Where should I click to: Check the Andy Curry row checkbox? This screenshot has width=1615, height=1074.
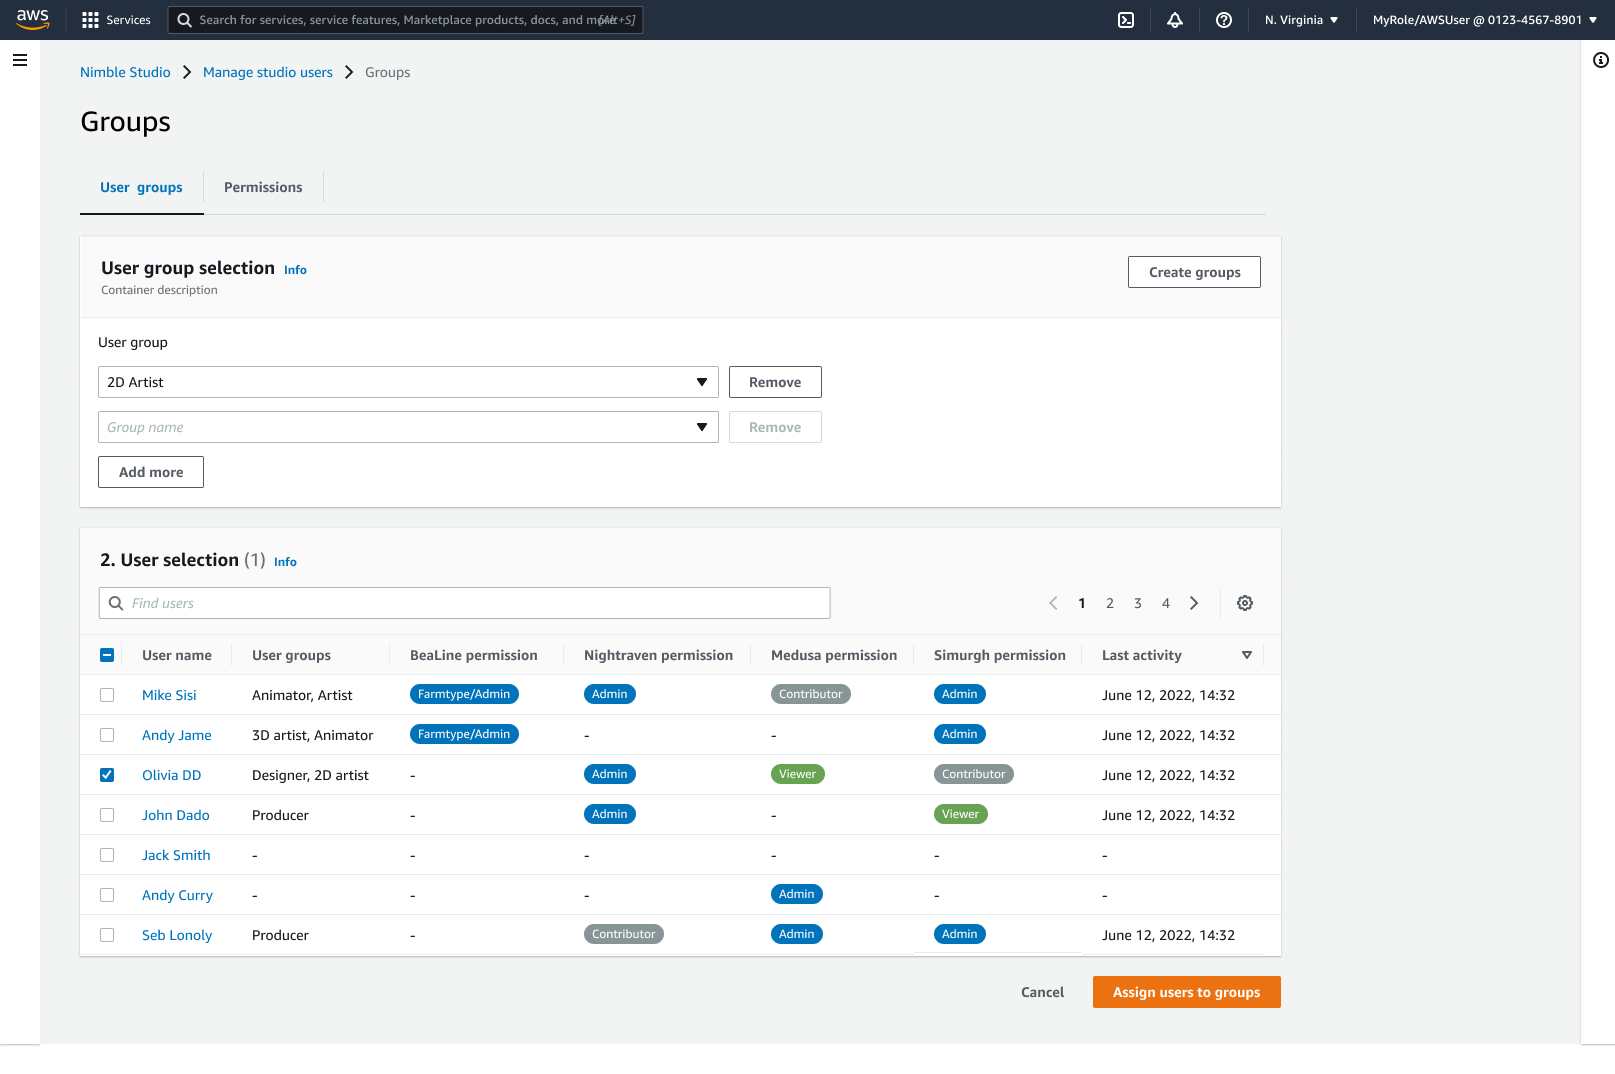coord(107,895)
